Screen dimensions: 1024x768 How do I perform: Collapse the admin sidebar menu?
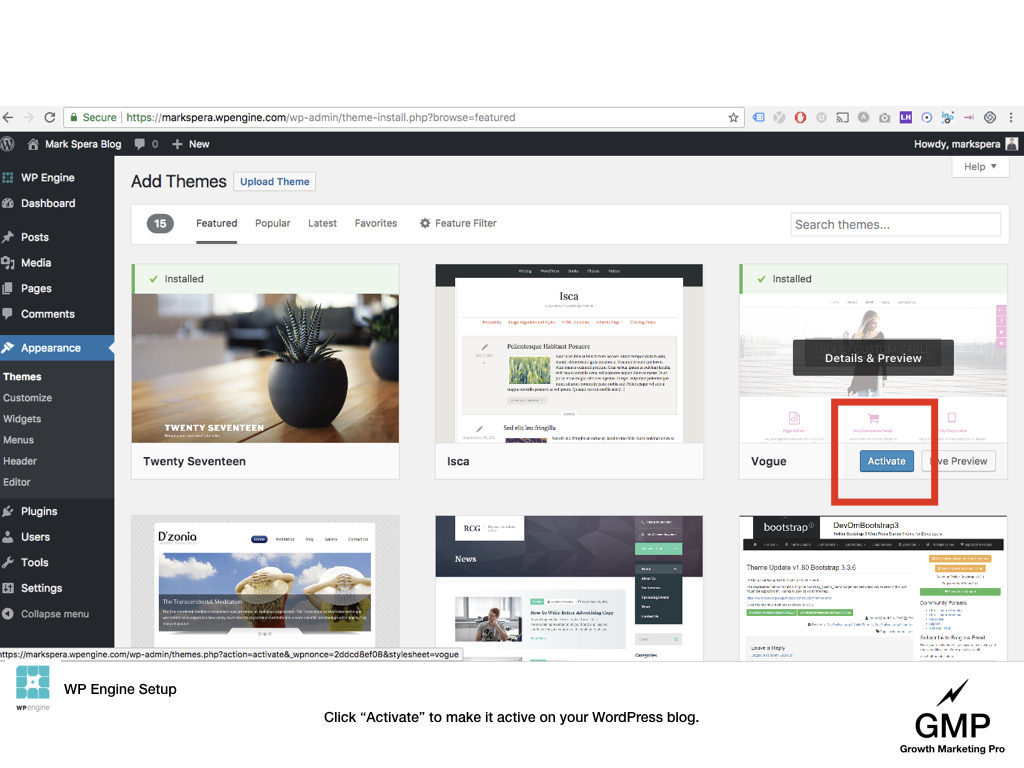tap(57, 614)
